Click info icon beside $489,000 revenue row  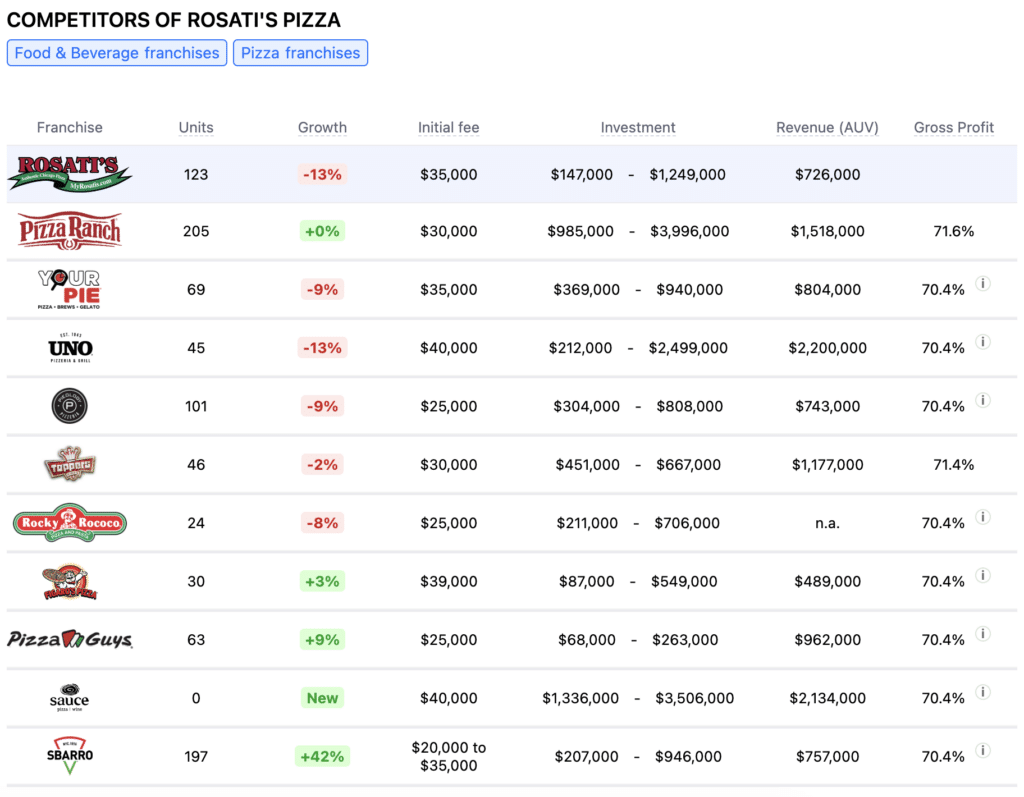[x=983, y=575]
